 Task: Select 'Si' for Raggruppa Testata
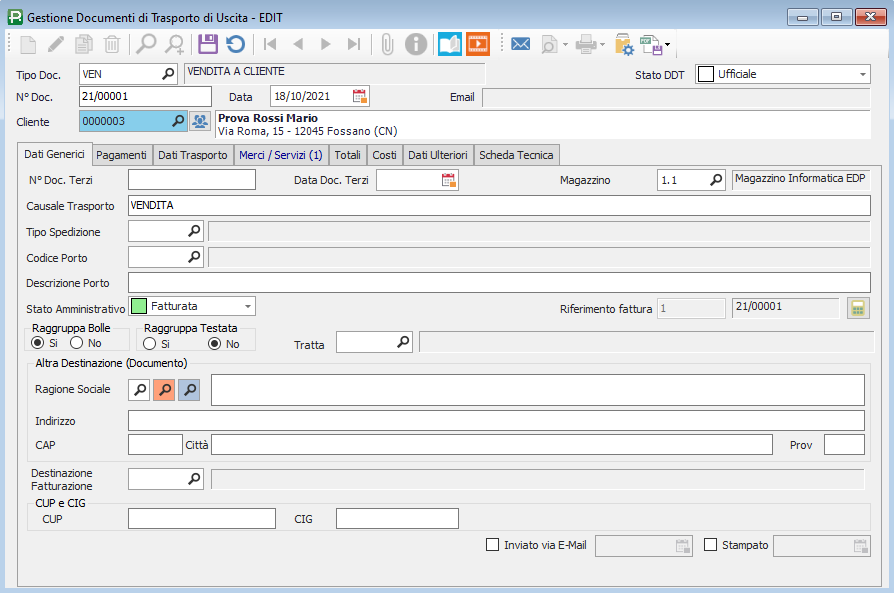tap(150, 343)
